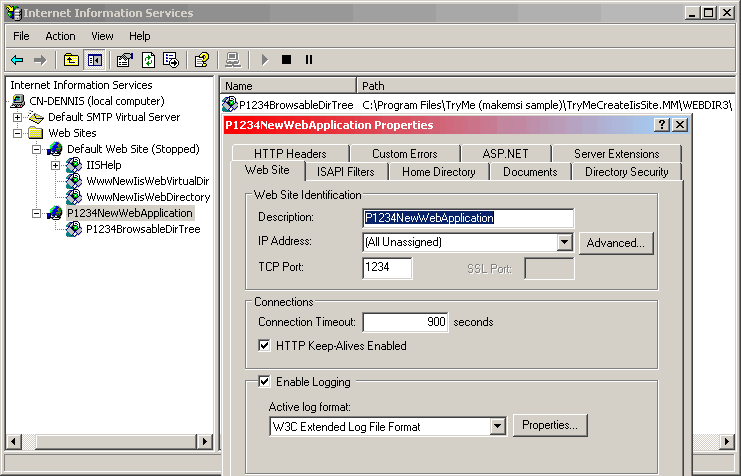Screen dimensions: 741x476
Task: Click the Properties toolbar icon
Action: (x=125, y=60)
